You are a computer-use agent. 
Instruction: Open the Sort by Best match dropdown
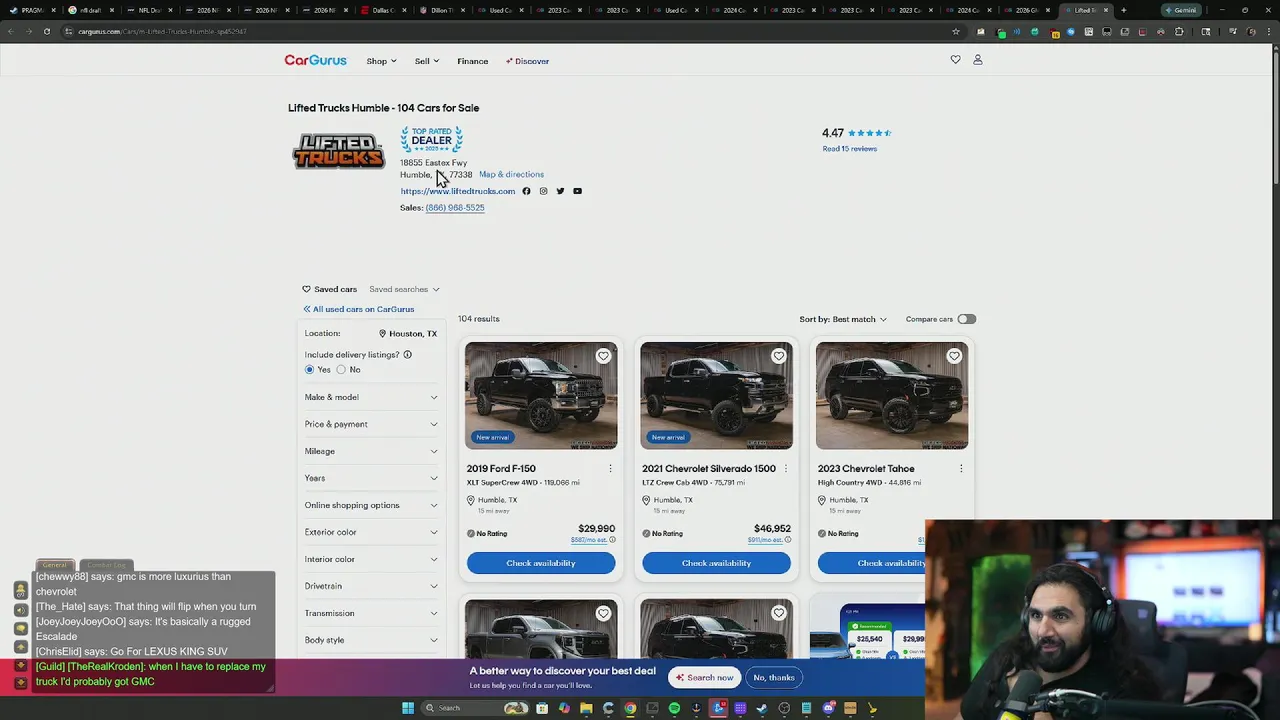(x=843, y=319)
